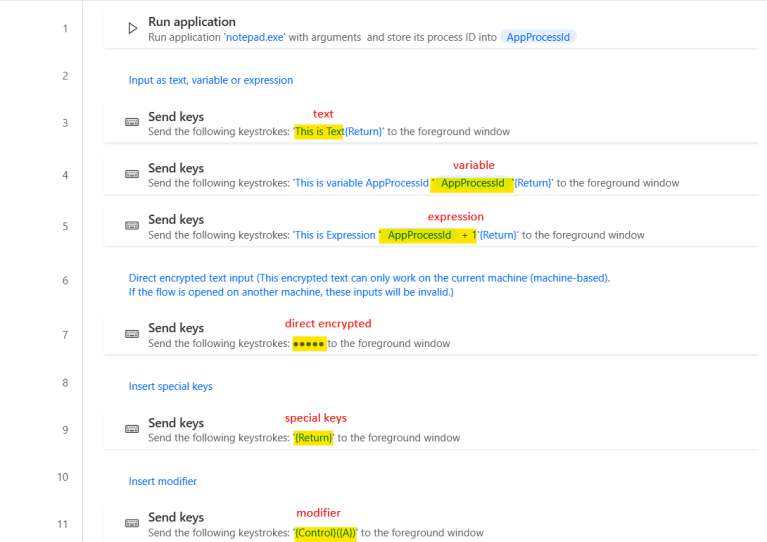767x542 pixels.
Task: Click AppProcessId variable chip in line 4
Action: pyautogui.click(x=472, y=184)
